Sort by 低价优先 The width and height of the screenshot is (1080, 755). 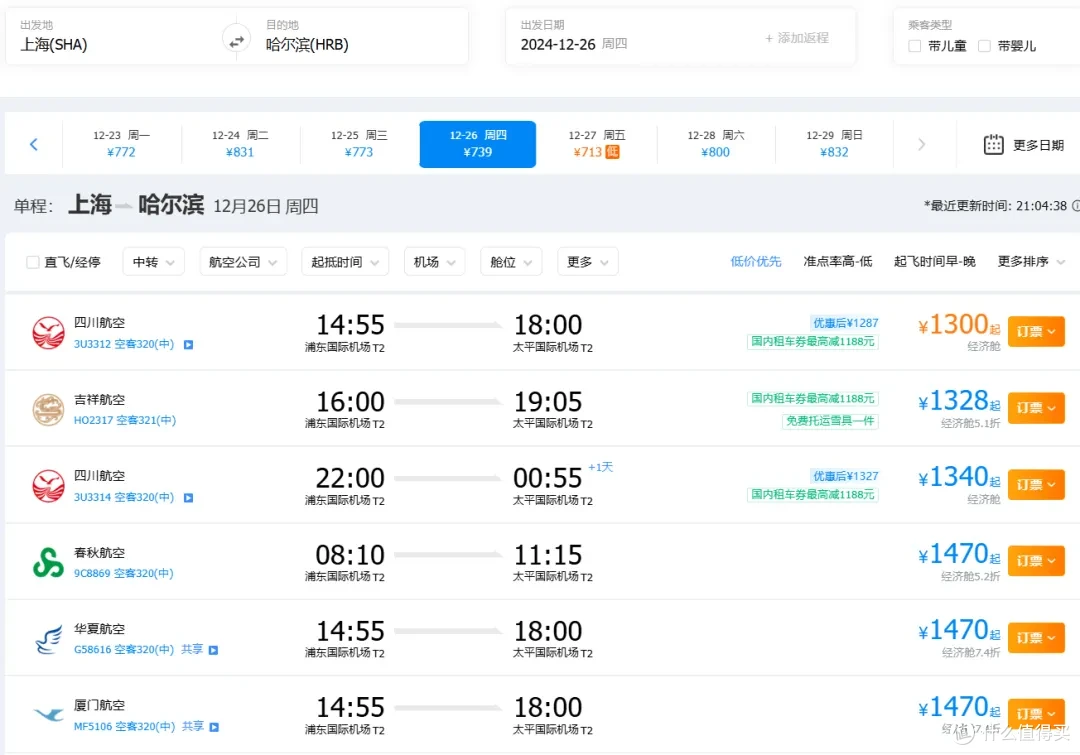click(x=756, y=262)
